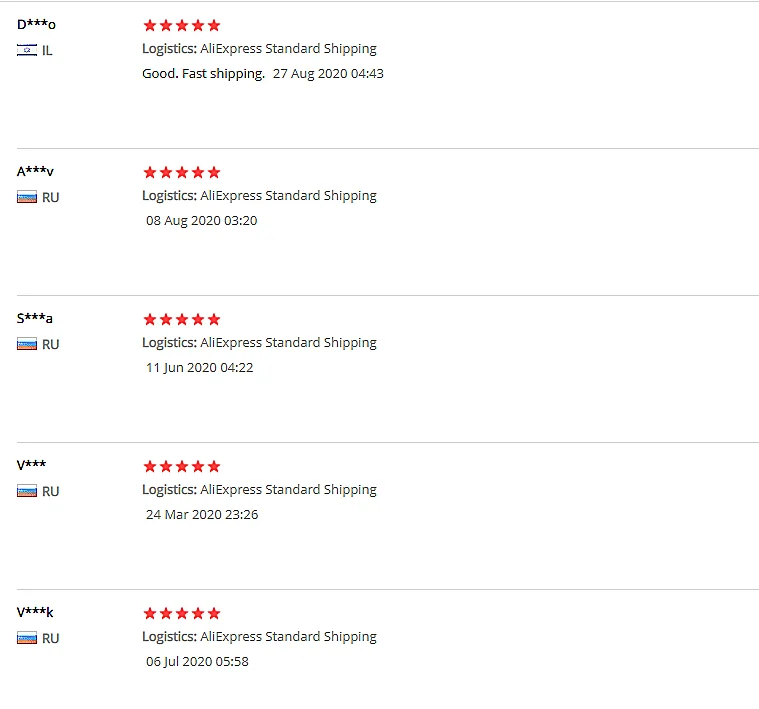The height and width of the screenshot is (709, 759).
Task: Click the Russia flag under V*** username
Action: (x=27, y=491)
